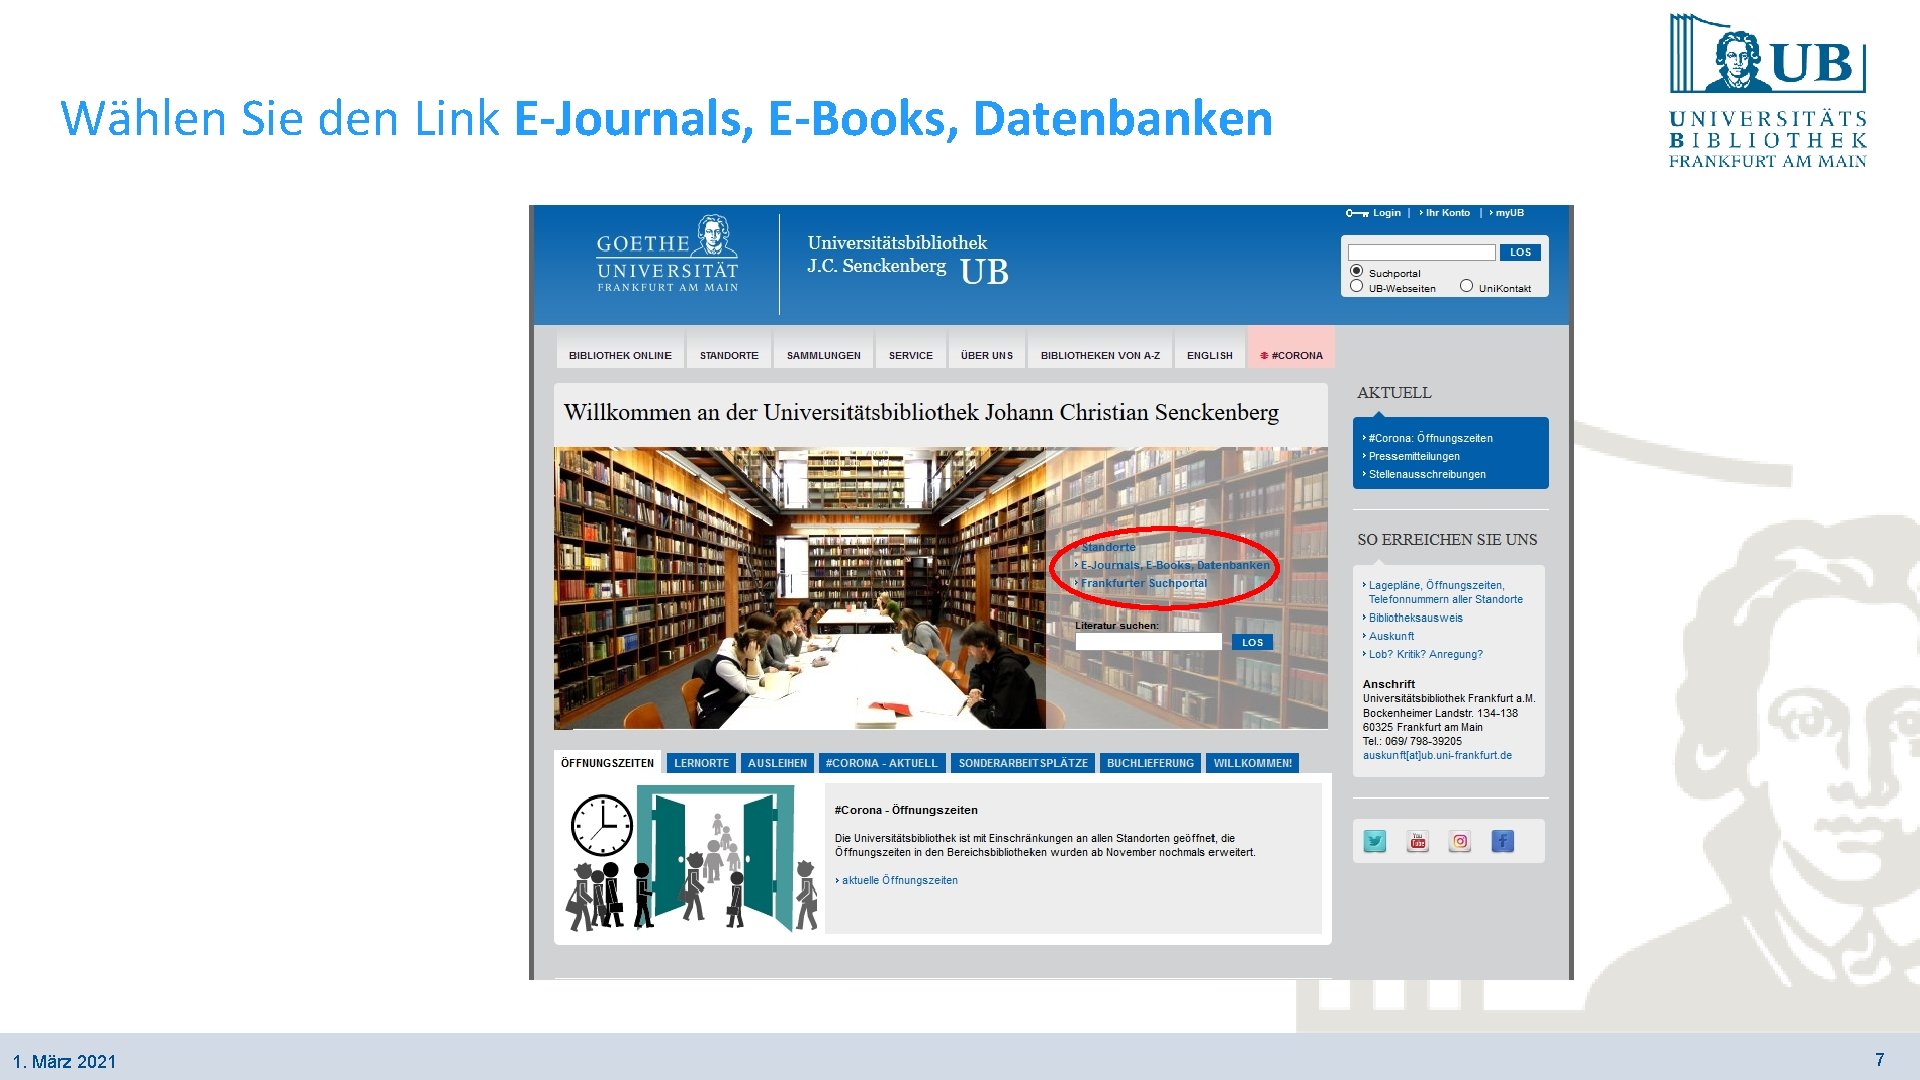
Task: Switch to the Ausleihen tab
Action: 777,763
